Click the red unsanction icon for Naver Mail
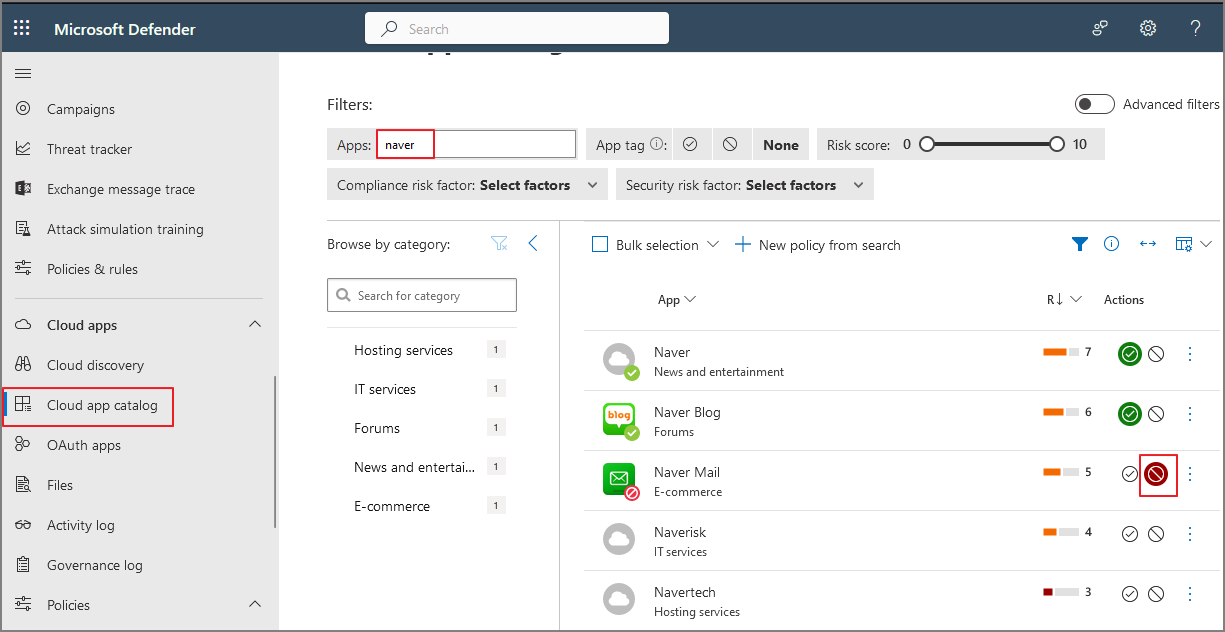The width and height of the screenshot is (1225, 632). (x=1157, y=474)
